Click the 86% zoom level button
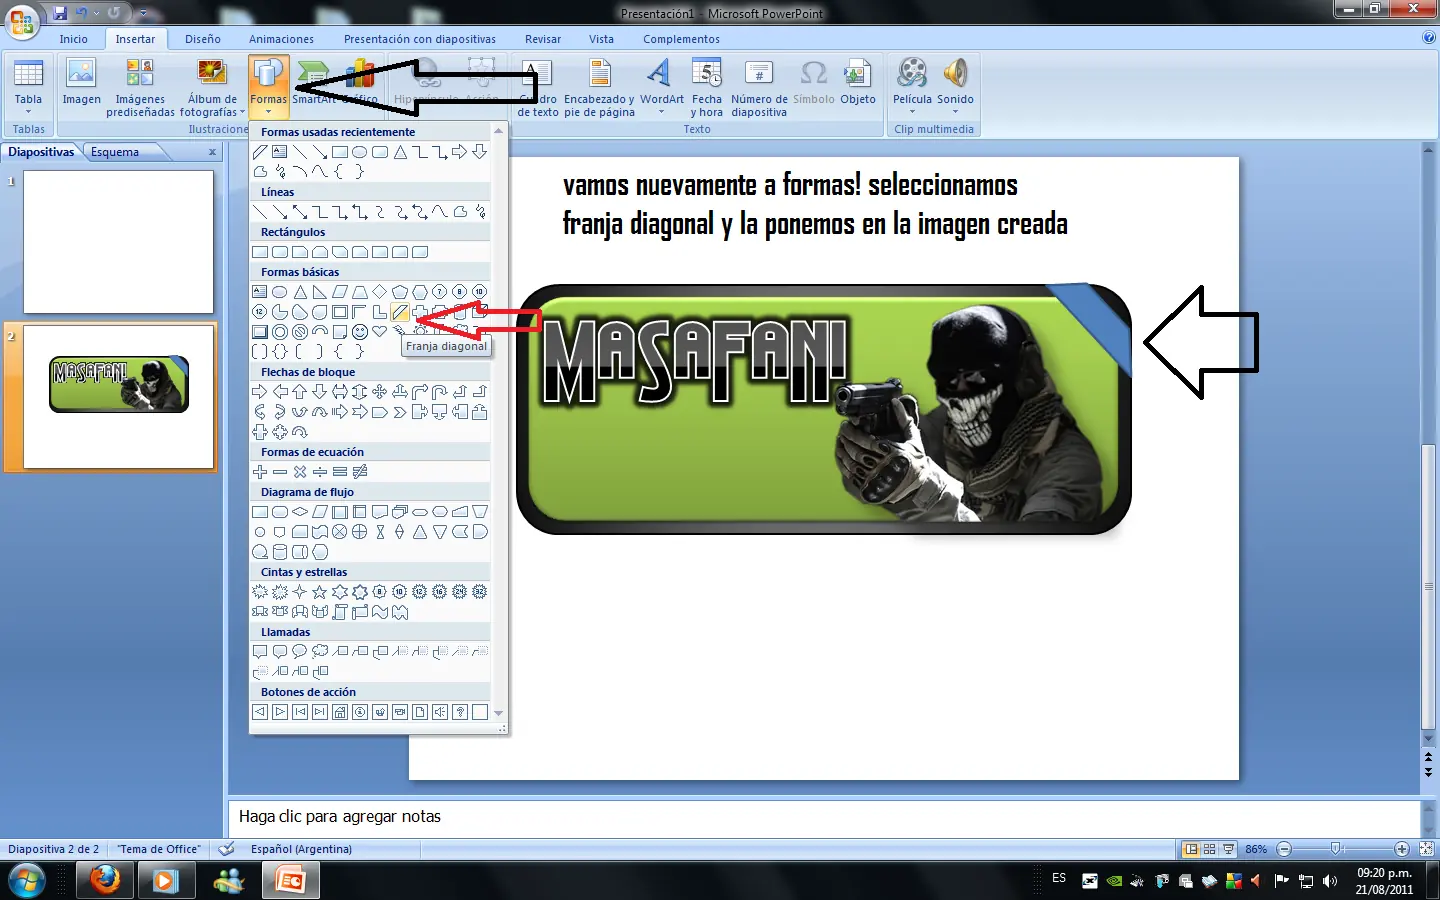 pos(1256,849)
